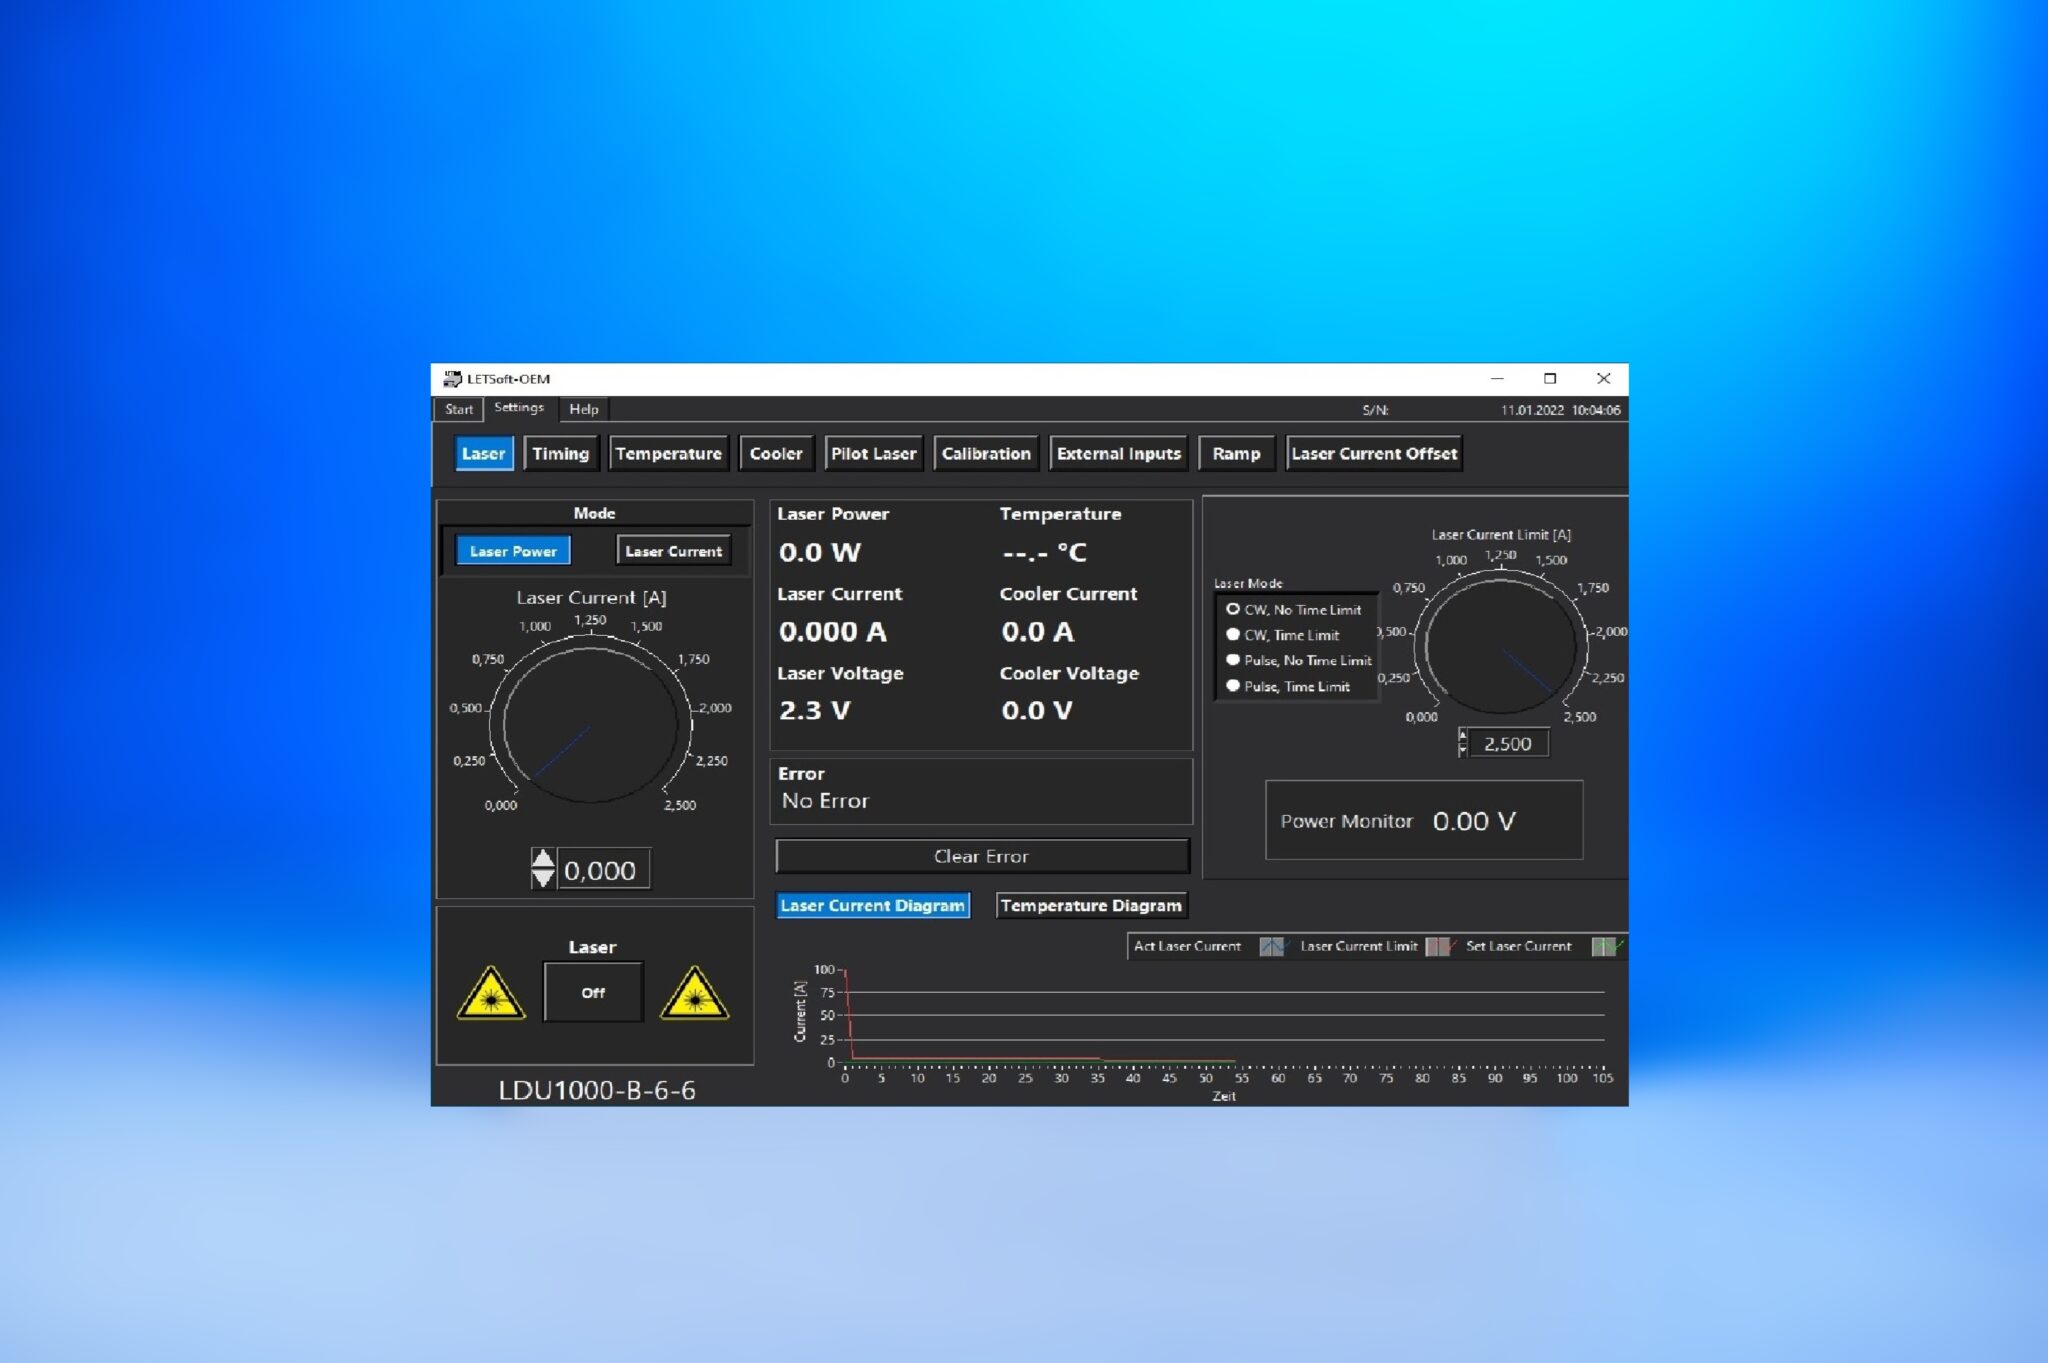Show the Temperature Diagram
The image size is (2048, 1363).
click(1091, 905)
